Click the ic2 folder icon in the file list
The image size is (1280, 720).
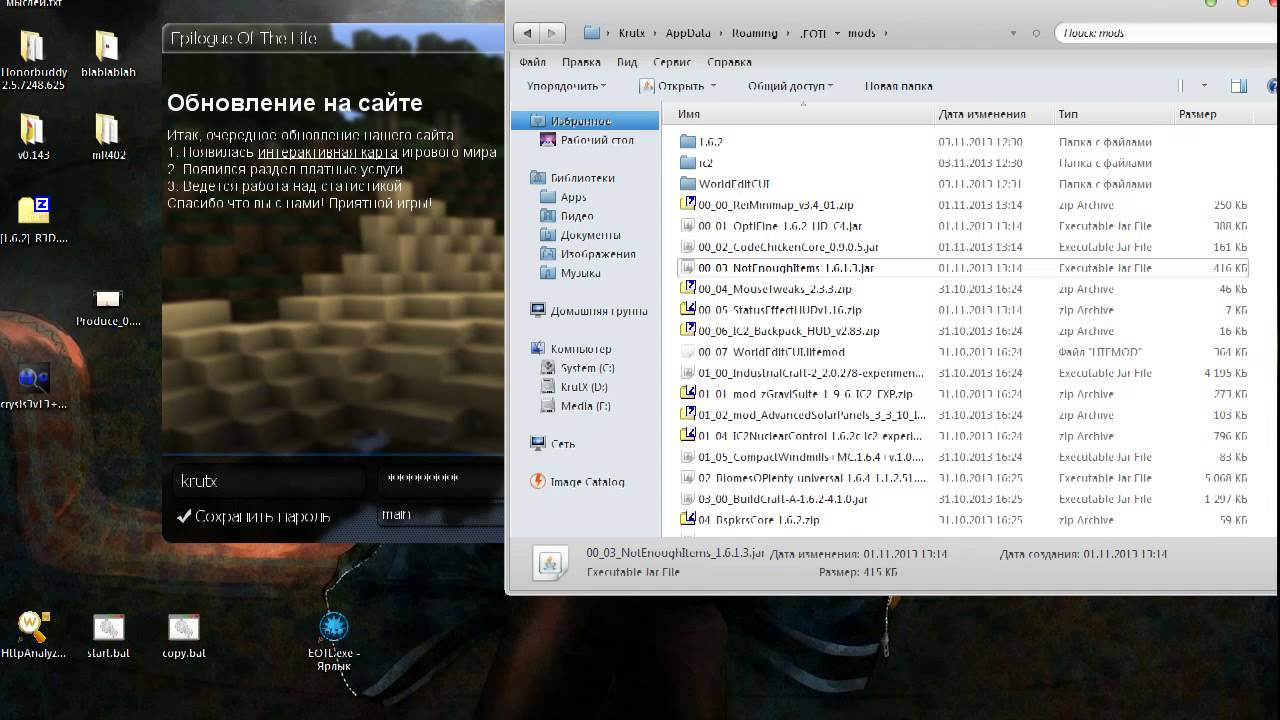click(x=687, y=163)
